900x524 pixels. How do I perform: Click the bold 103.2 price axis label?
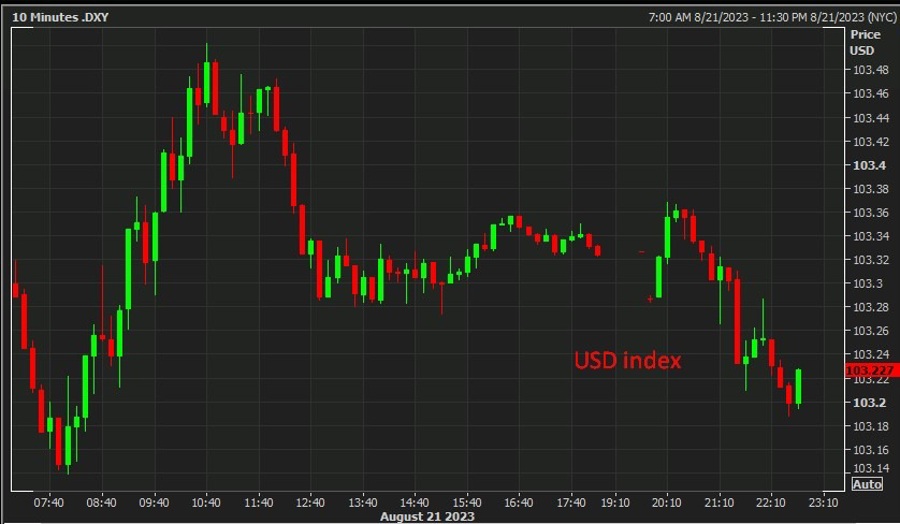coord(869,402)
